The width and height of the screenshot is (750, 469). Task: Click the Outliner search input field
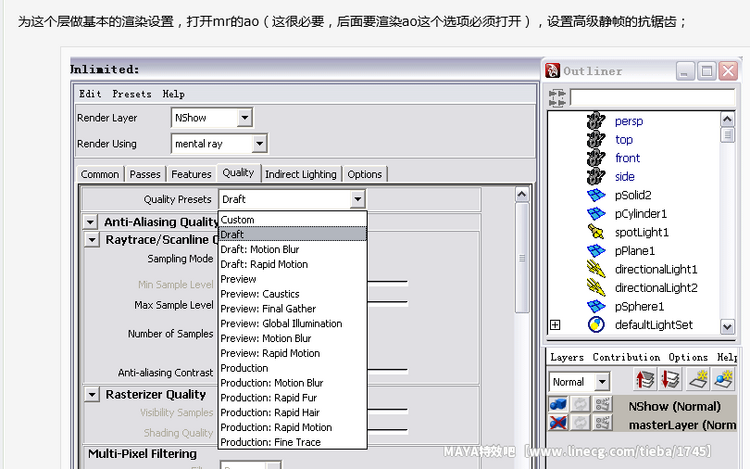652,98
